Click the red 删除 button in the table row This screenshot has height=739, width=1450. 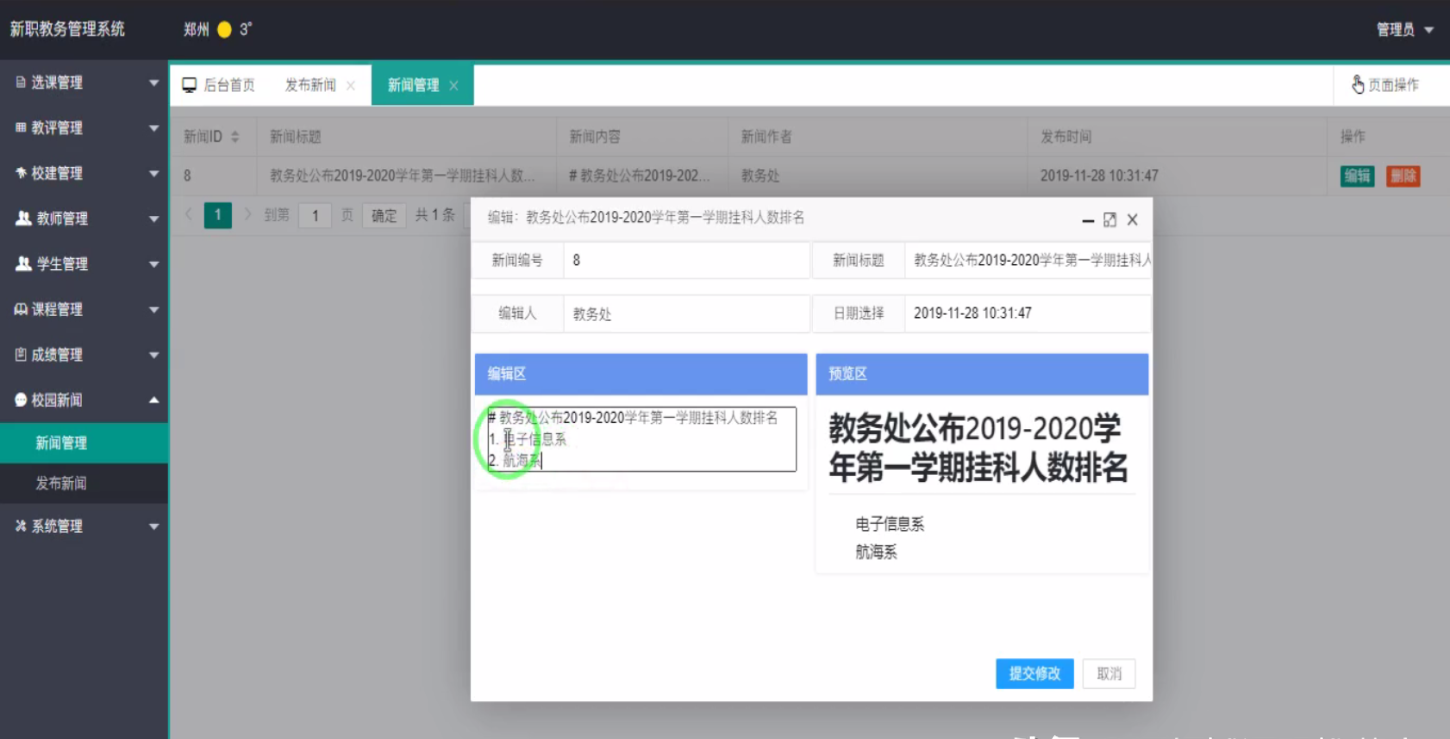pyautogui.click(x=1403, y=176)
